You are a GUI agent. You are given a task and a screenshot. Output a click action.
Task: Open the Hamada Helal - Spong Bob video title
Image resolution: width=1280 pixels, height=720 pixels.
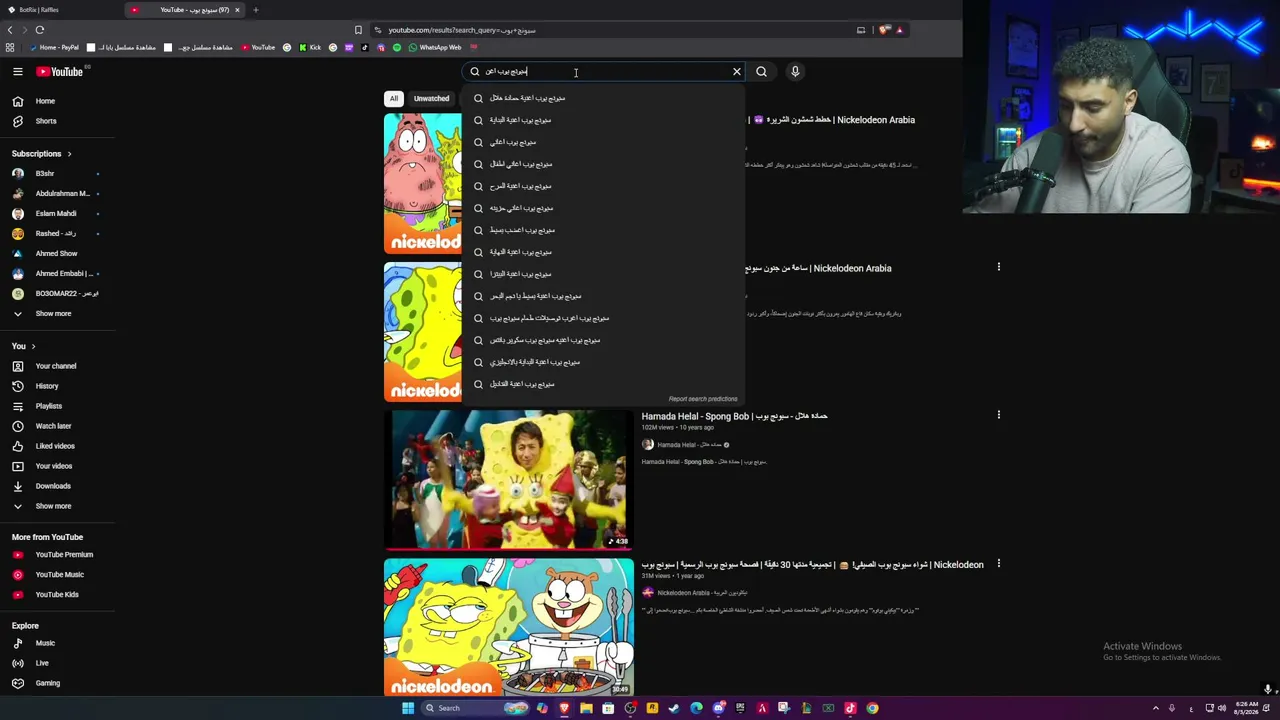tap(734, 416)
